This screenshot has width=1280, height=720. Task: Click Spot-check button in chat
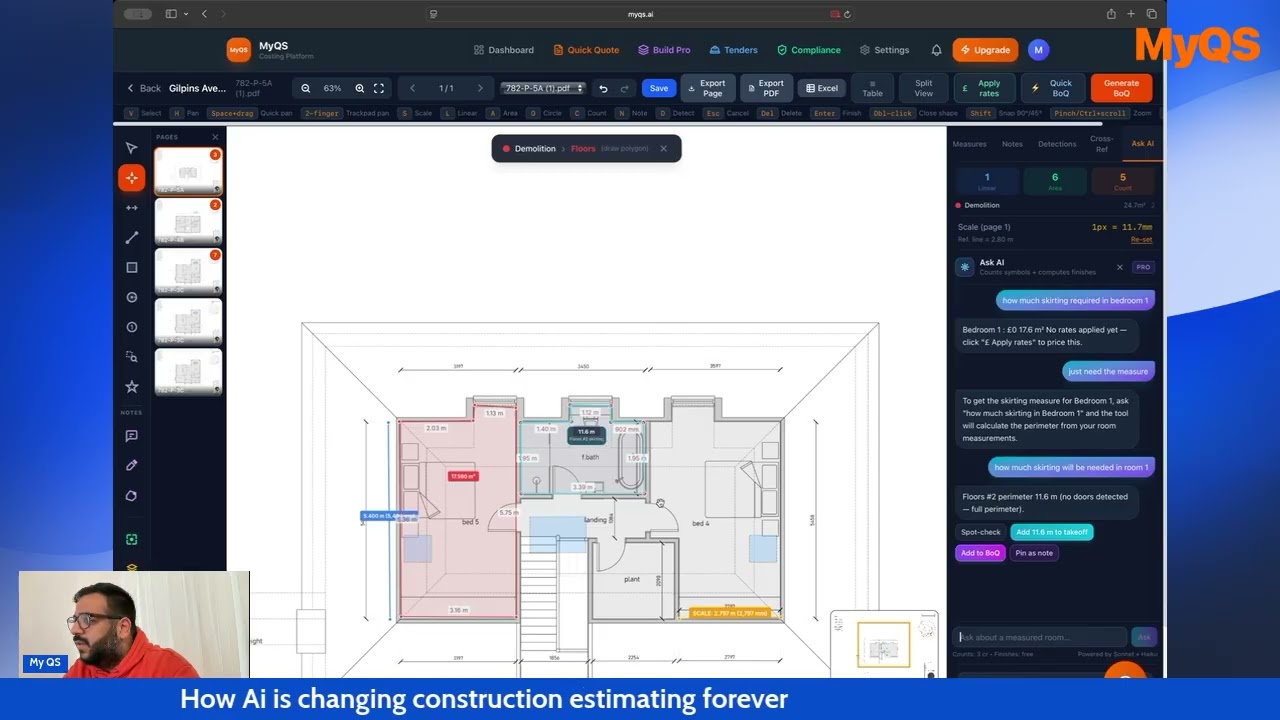(980, 532)
